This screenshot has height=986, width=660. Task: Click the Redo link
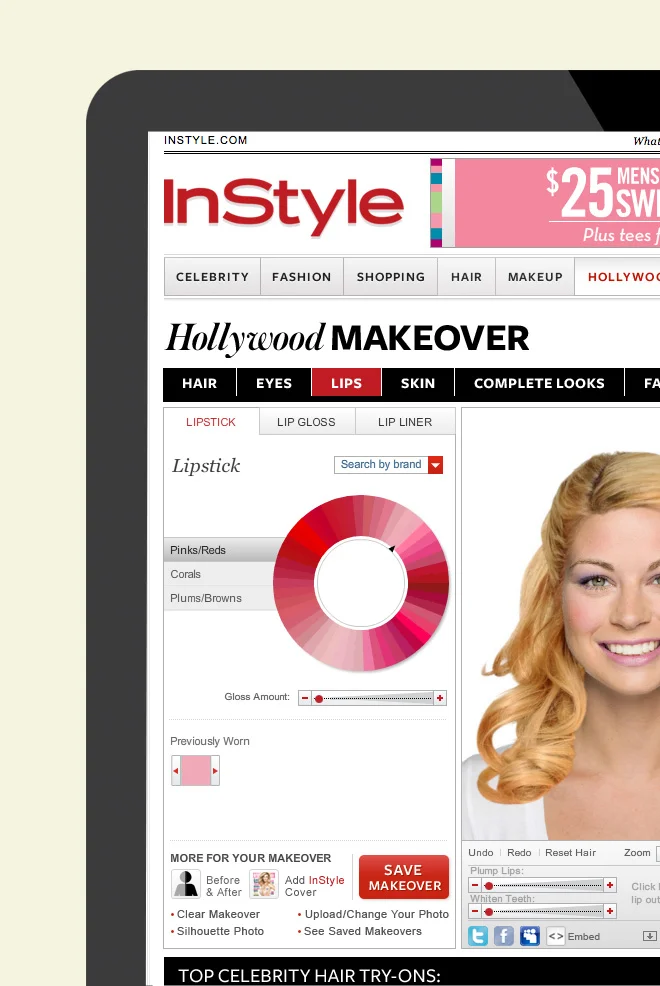[x=519, y=853]
